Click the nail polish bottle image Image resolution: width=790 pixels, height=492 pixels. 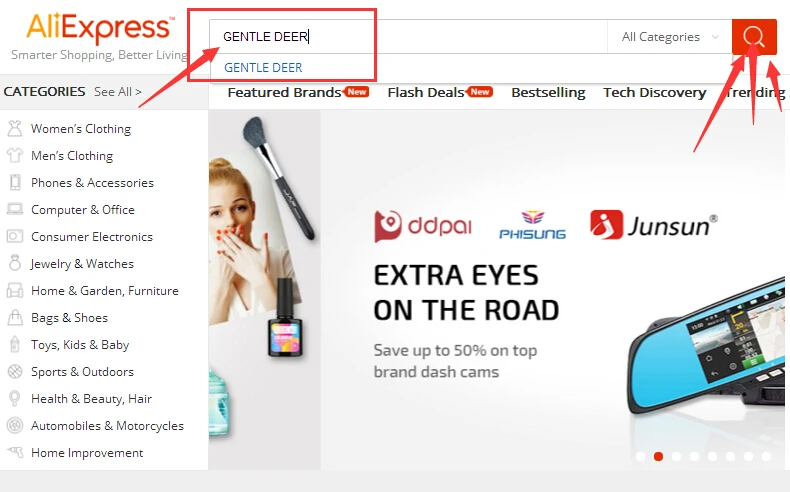(285, 318)
